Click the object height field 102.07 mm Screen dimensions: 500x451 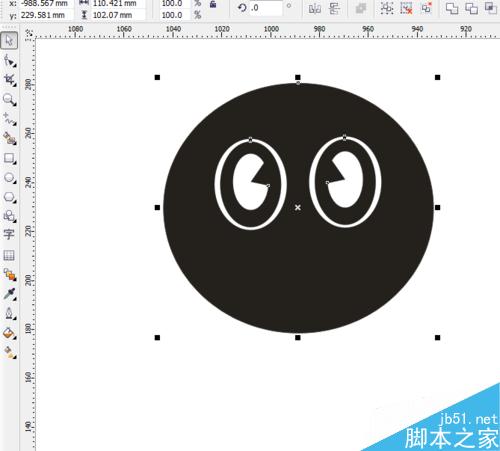[x=118, y=15]
